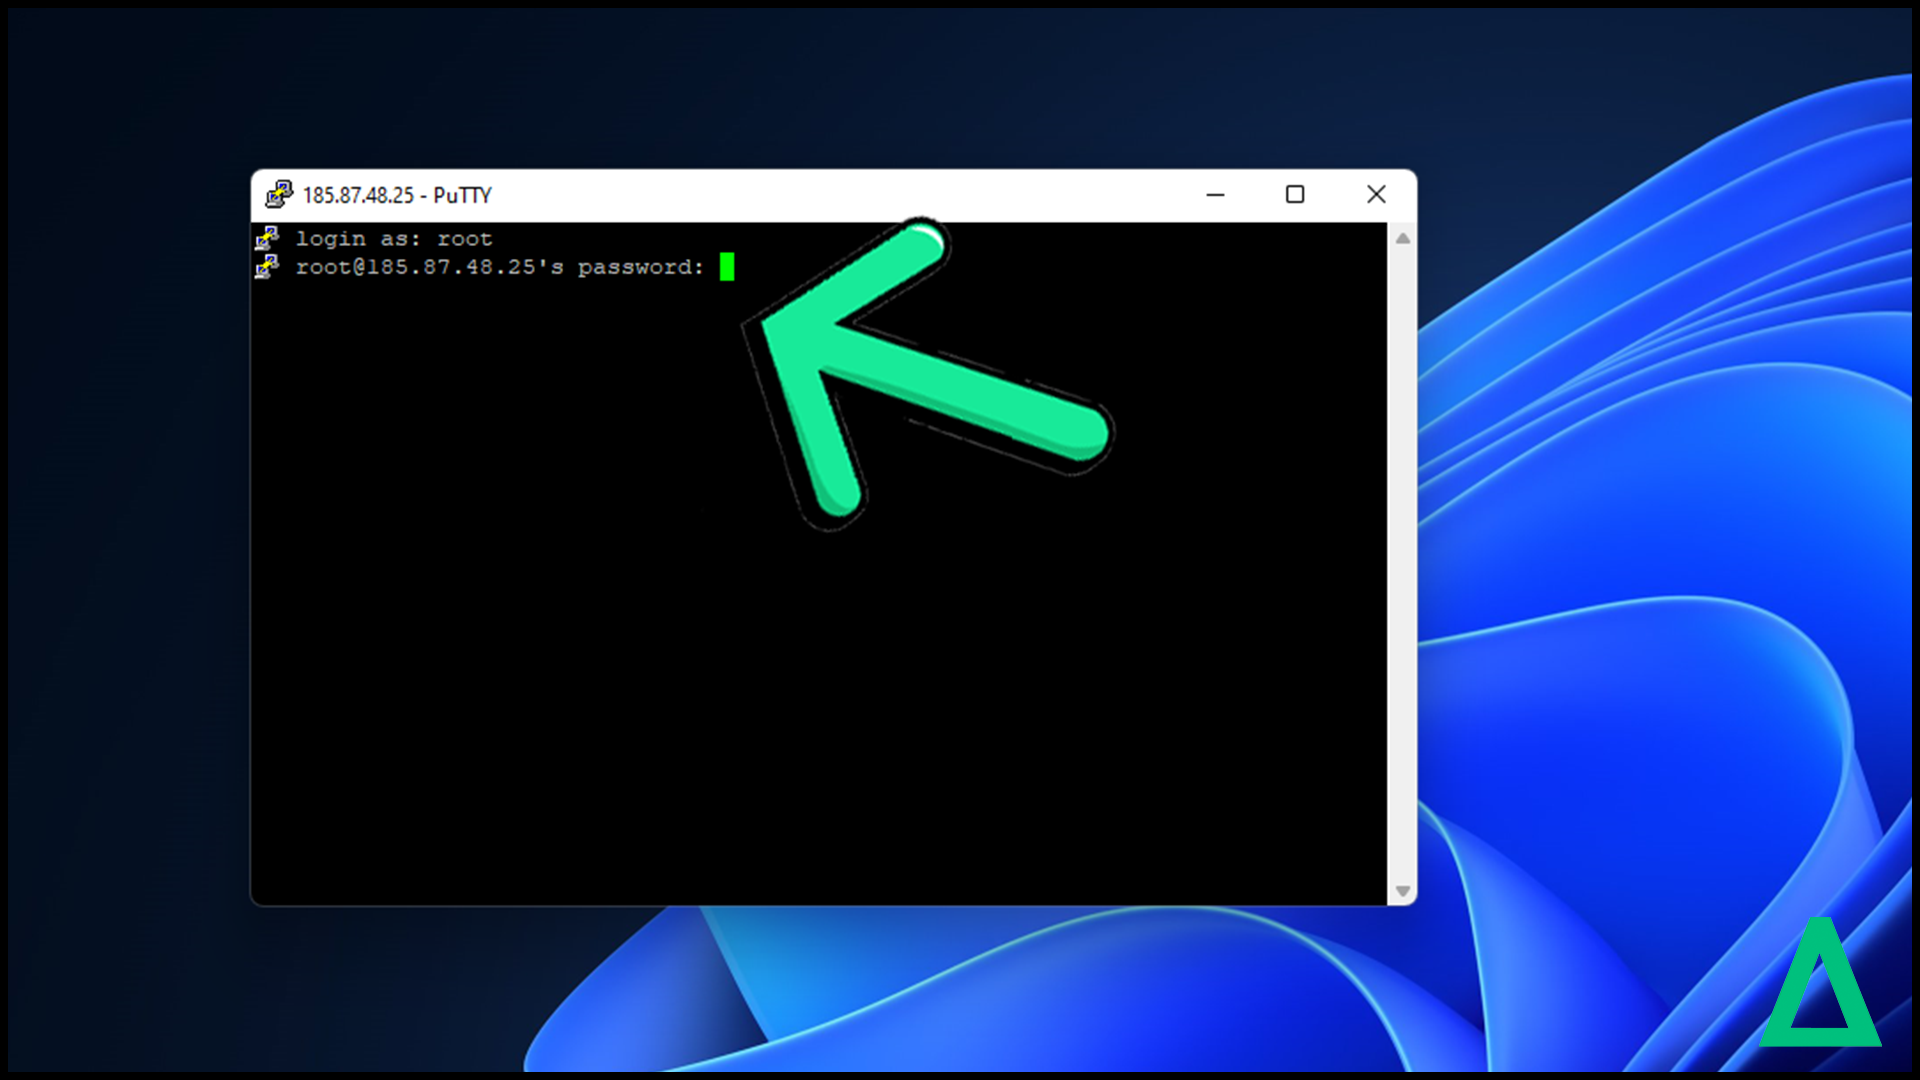
Task: Click the scrollbar down arrow in PuTTY
Action: [x=1402, y=891]
